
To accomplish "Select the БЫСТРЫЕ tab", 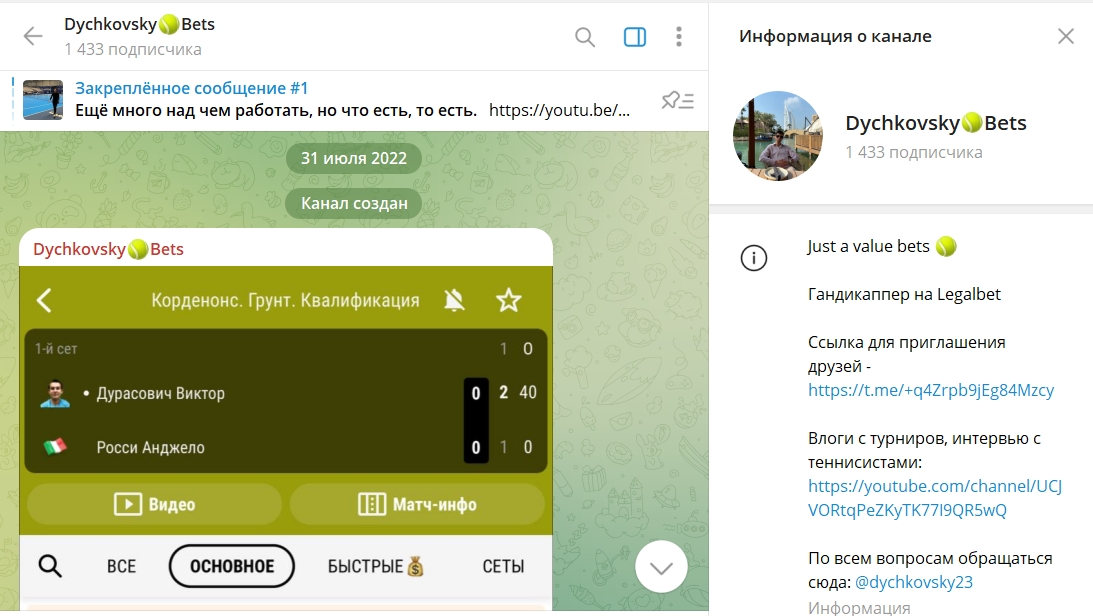I will pyautogui.click(x=376, y=567).
